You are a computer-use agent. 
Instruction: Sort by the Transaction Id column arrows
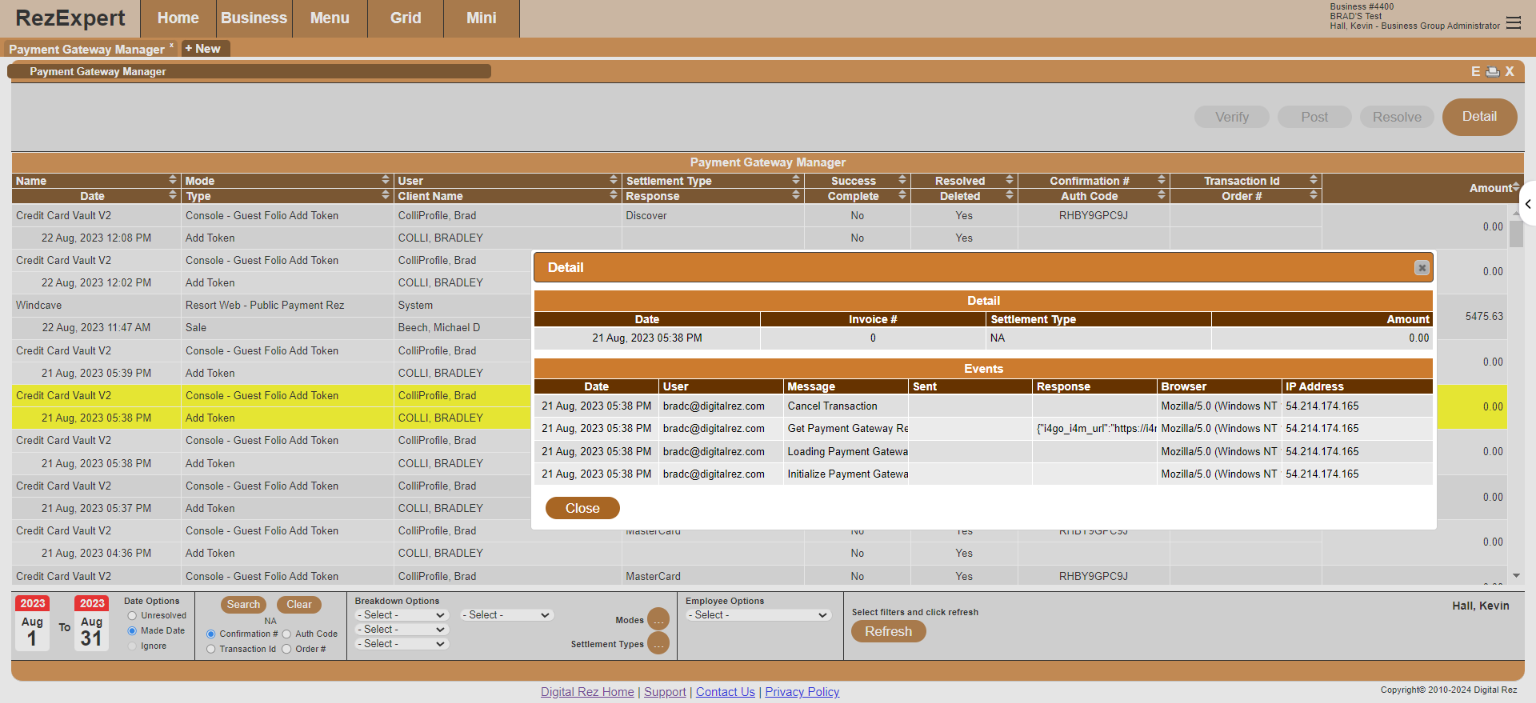click(x=1313, y=181)
